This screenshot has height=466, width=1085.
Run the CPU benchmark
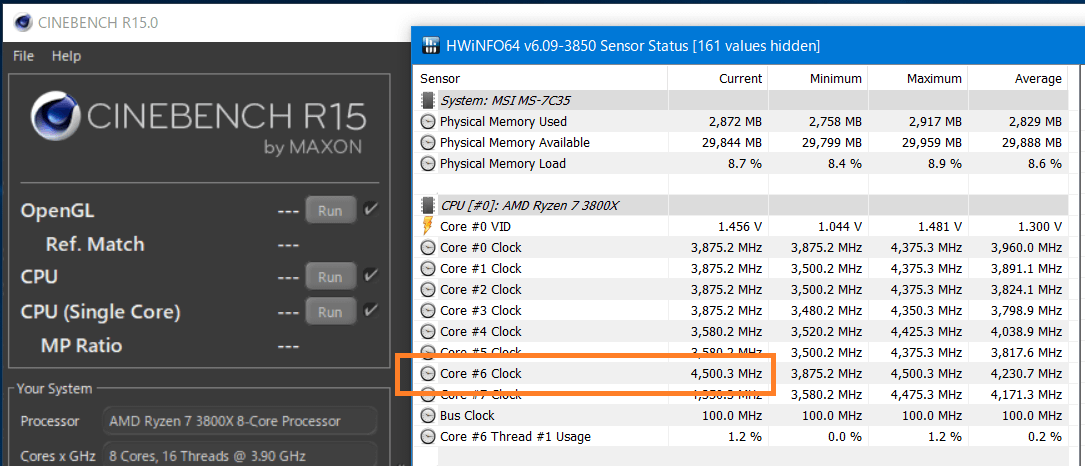click(x=331, y=277)
